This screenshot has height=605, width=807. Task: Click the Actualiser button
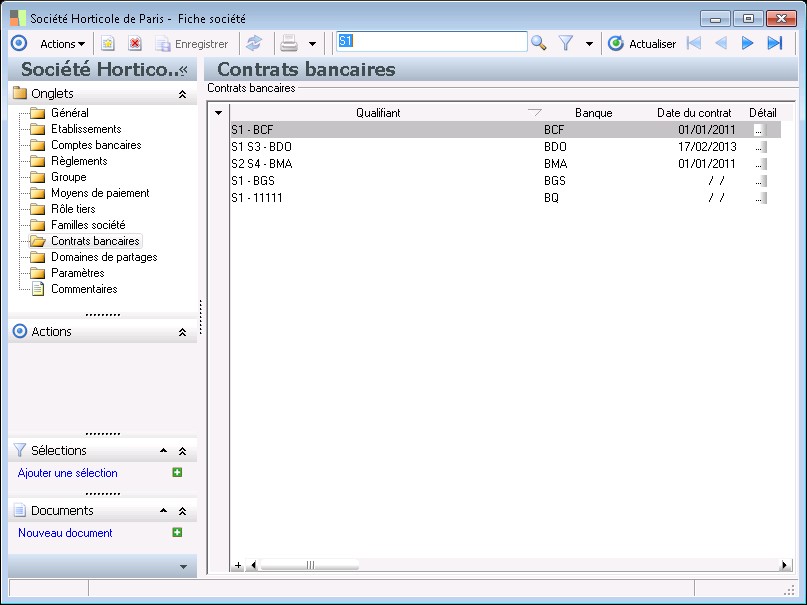coord(642,43)
